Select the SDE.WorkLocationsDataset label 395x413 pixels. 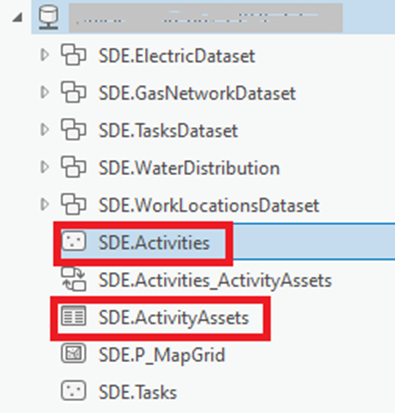(x=209, y=205)
